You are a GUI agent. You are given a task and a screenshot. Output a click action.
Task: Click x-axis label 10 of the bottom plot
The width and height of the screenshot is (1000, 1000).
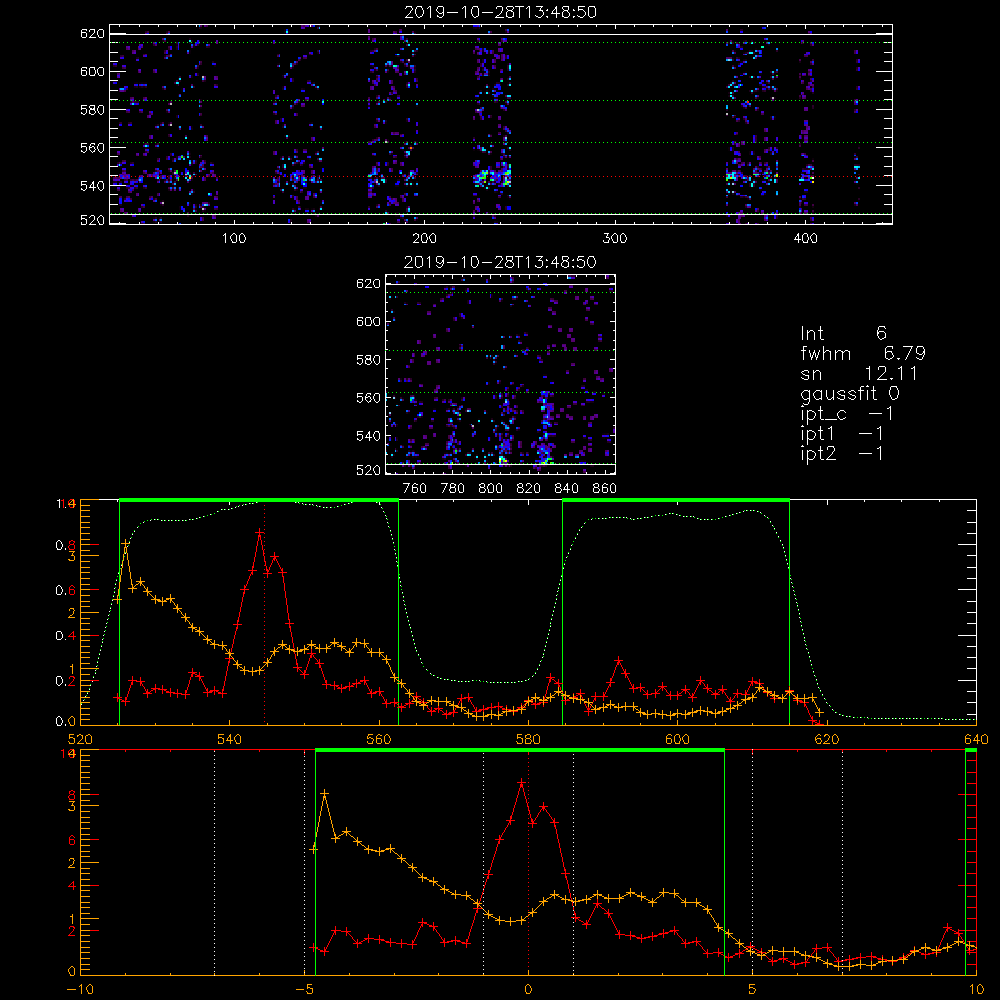click(976, 990)
